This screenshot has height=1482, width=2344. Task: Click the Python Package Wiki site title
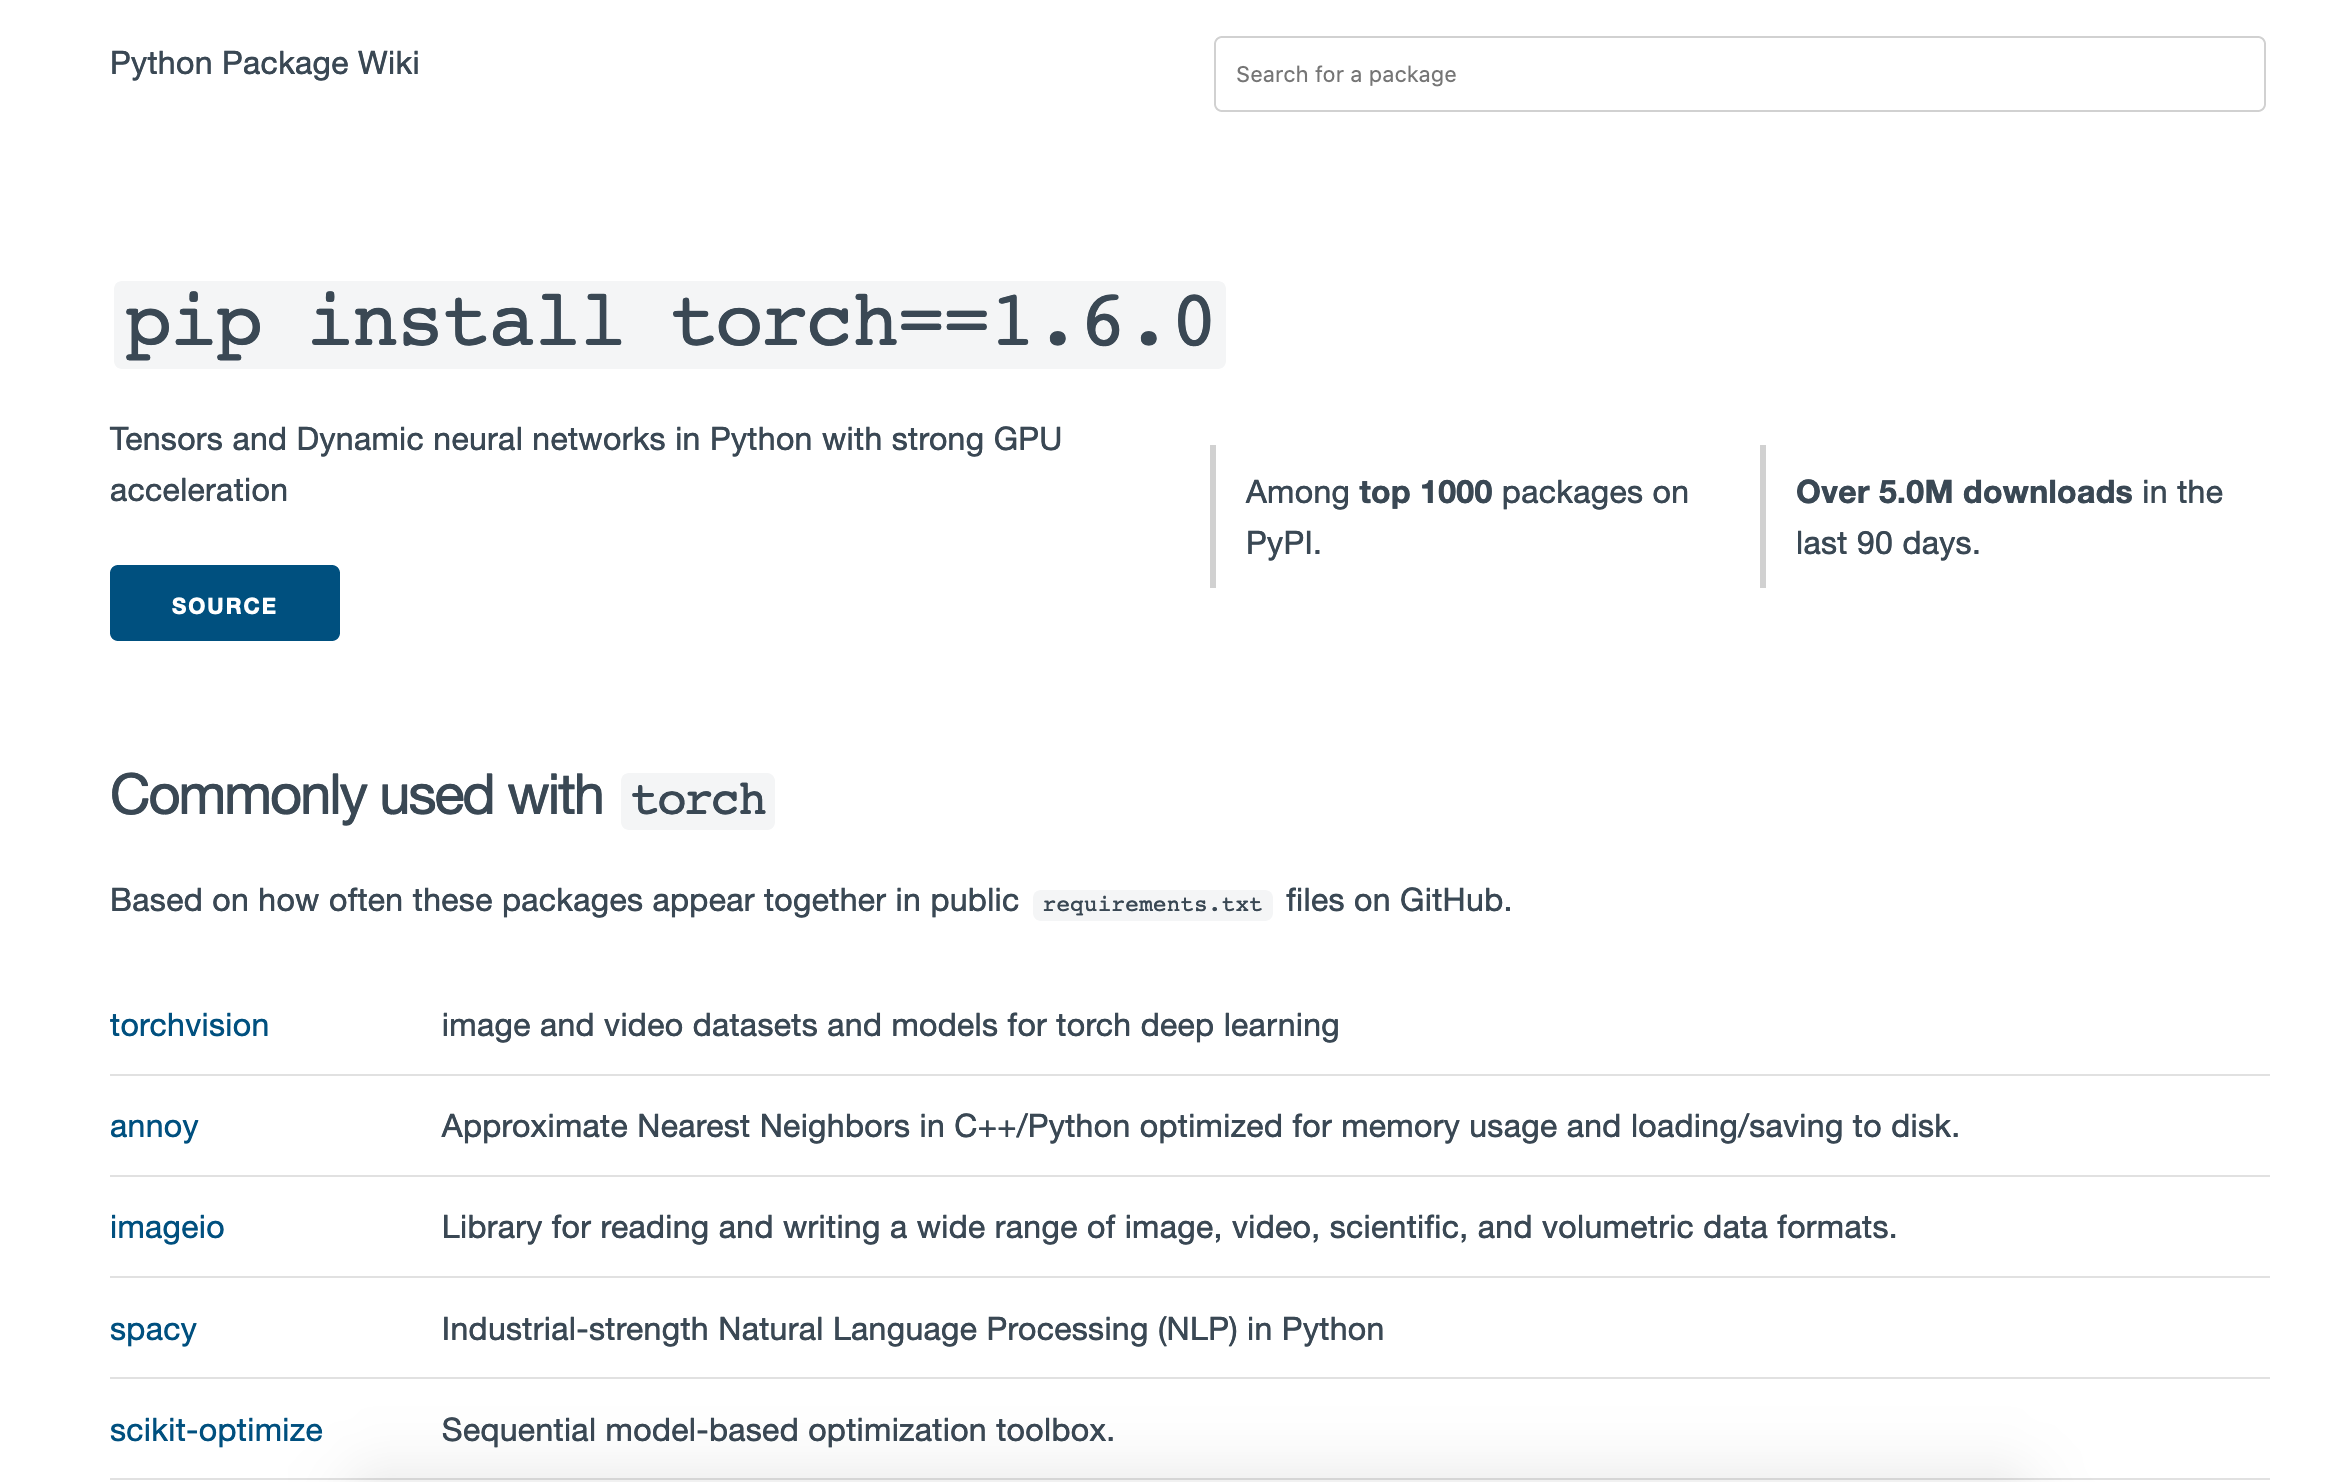tap(265, 62)
